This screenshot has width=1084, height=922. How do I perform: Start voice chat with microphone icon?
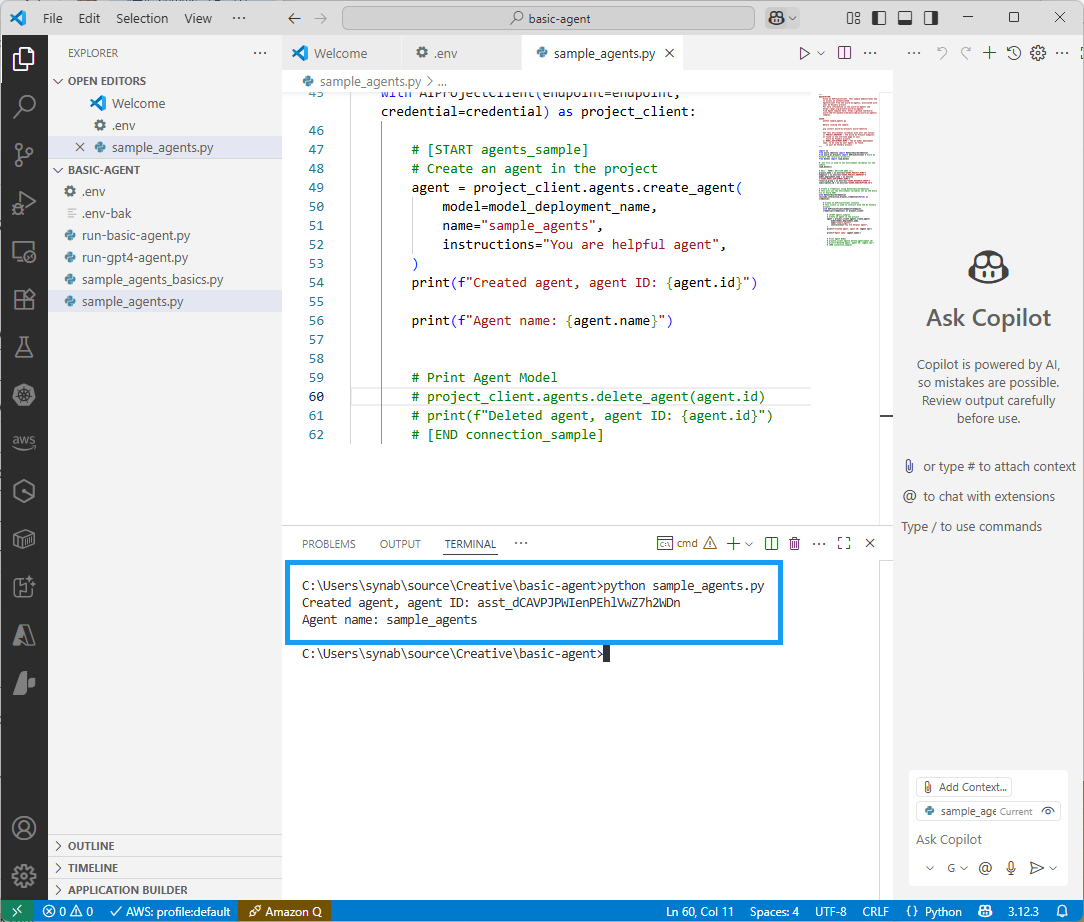(1011, 868)
